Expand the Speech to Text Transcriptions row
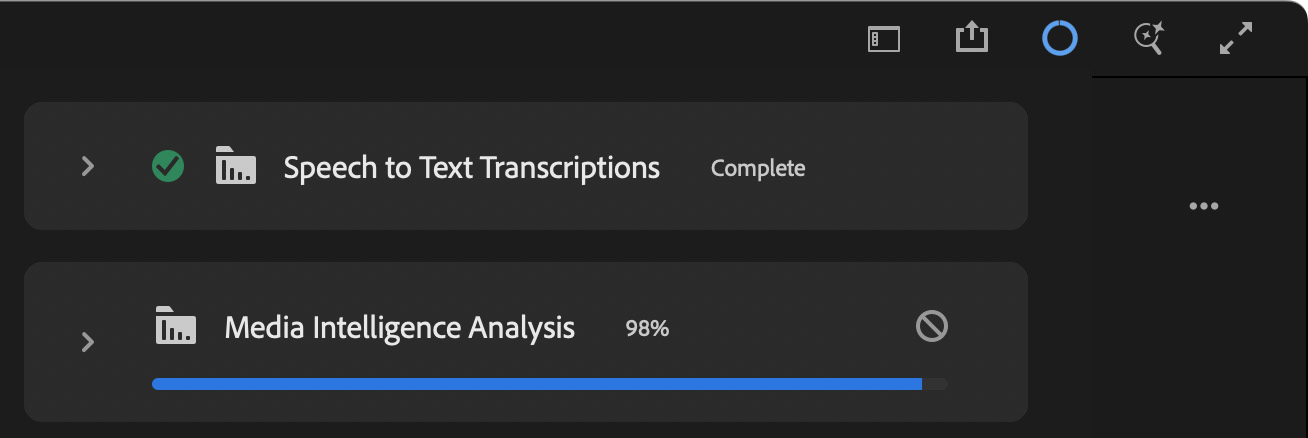Screen dimensions: 1308x438 [88, 167]
